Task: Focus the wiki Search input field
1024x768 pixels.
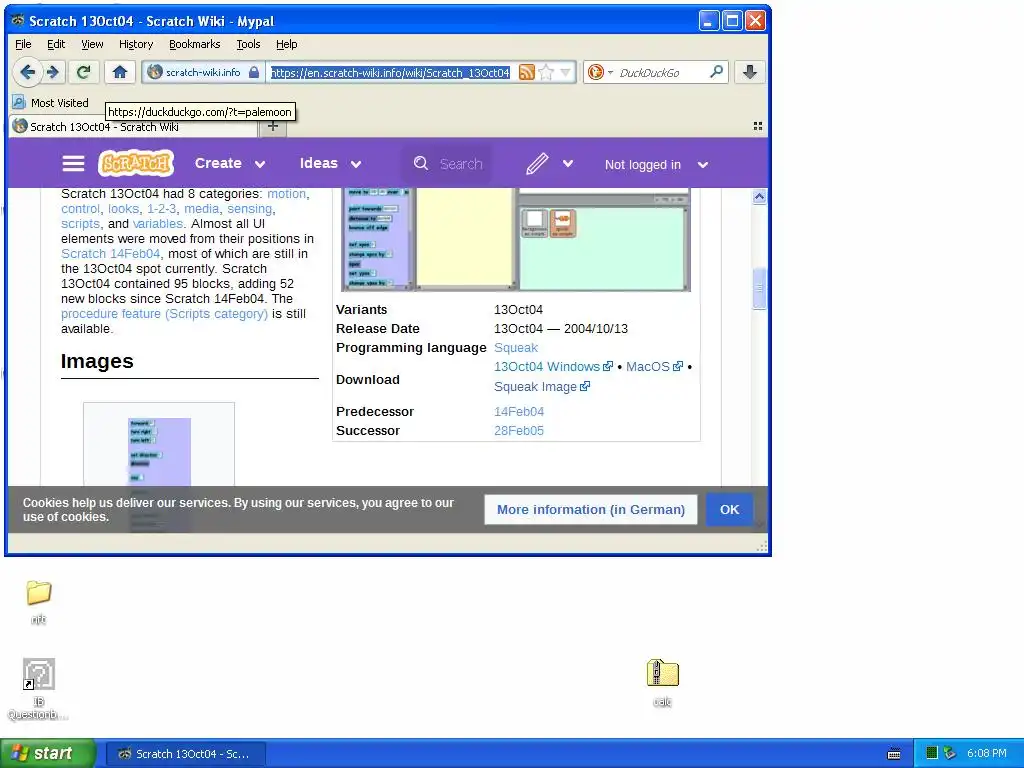Action: [461, 164]
